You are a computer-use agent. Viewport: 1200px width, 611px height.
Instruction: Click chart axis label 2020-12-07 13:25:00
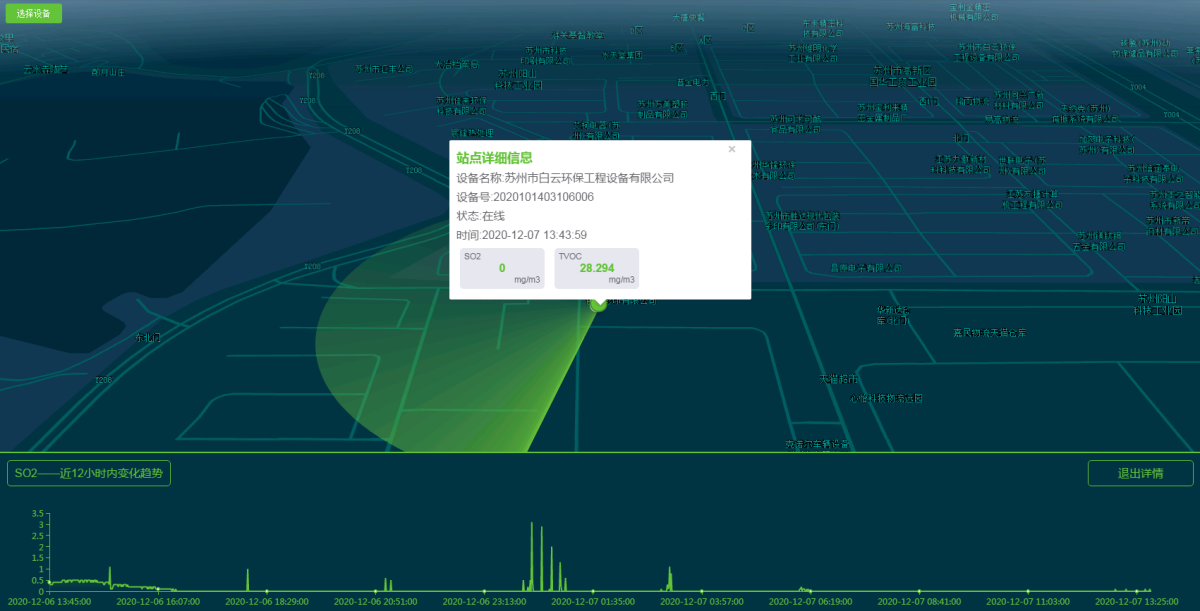[1137, 602]
